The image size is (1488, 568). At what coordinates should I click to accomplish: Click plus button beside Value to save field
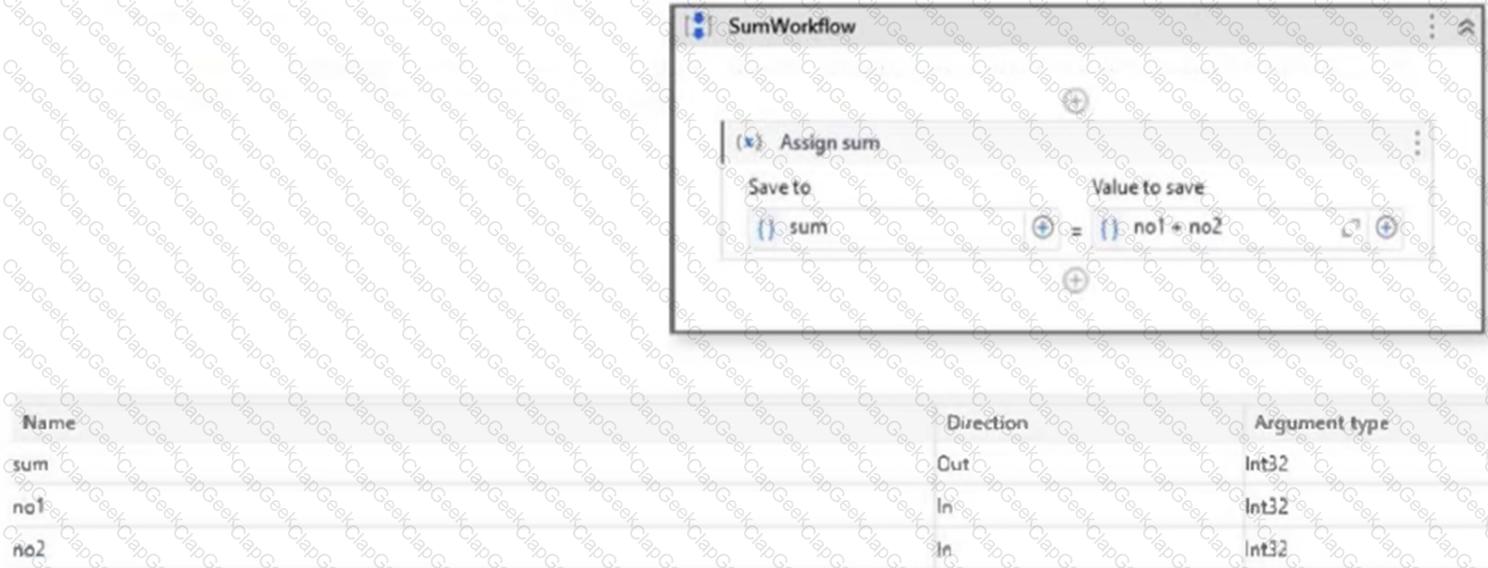coord(1386,228)
